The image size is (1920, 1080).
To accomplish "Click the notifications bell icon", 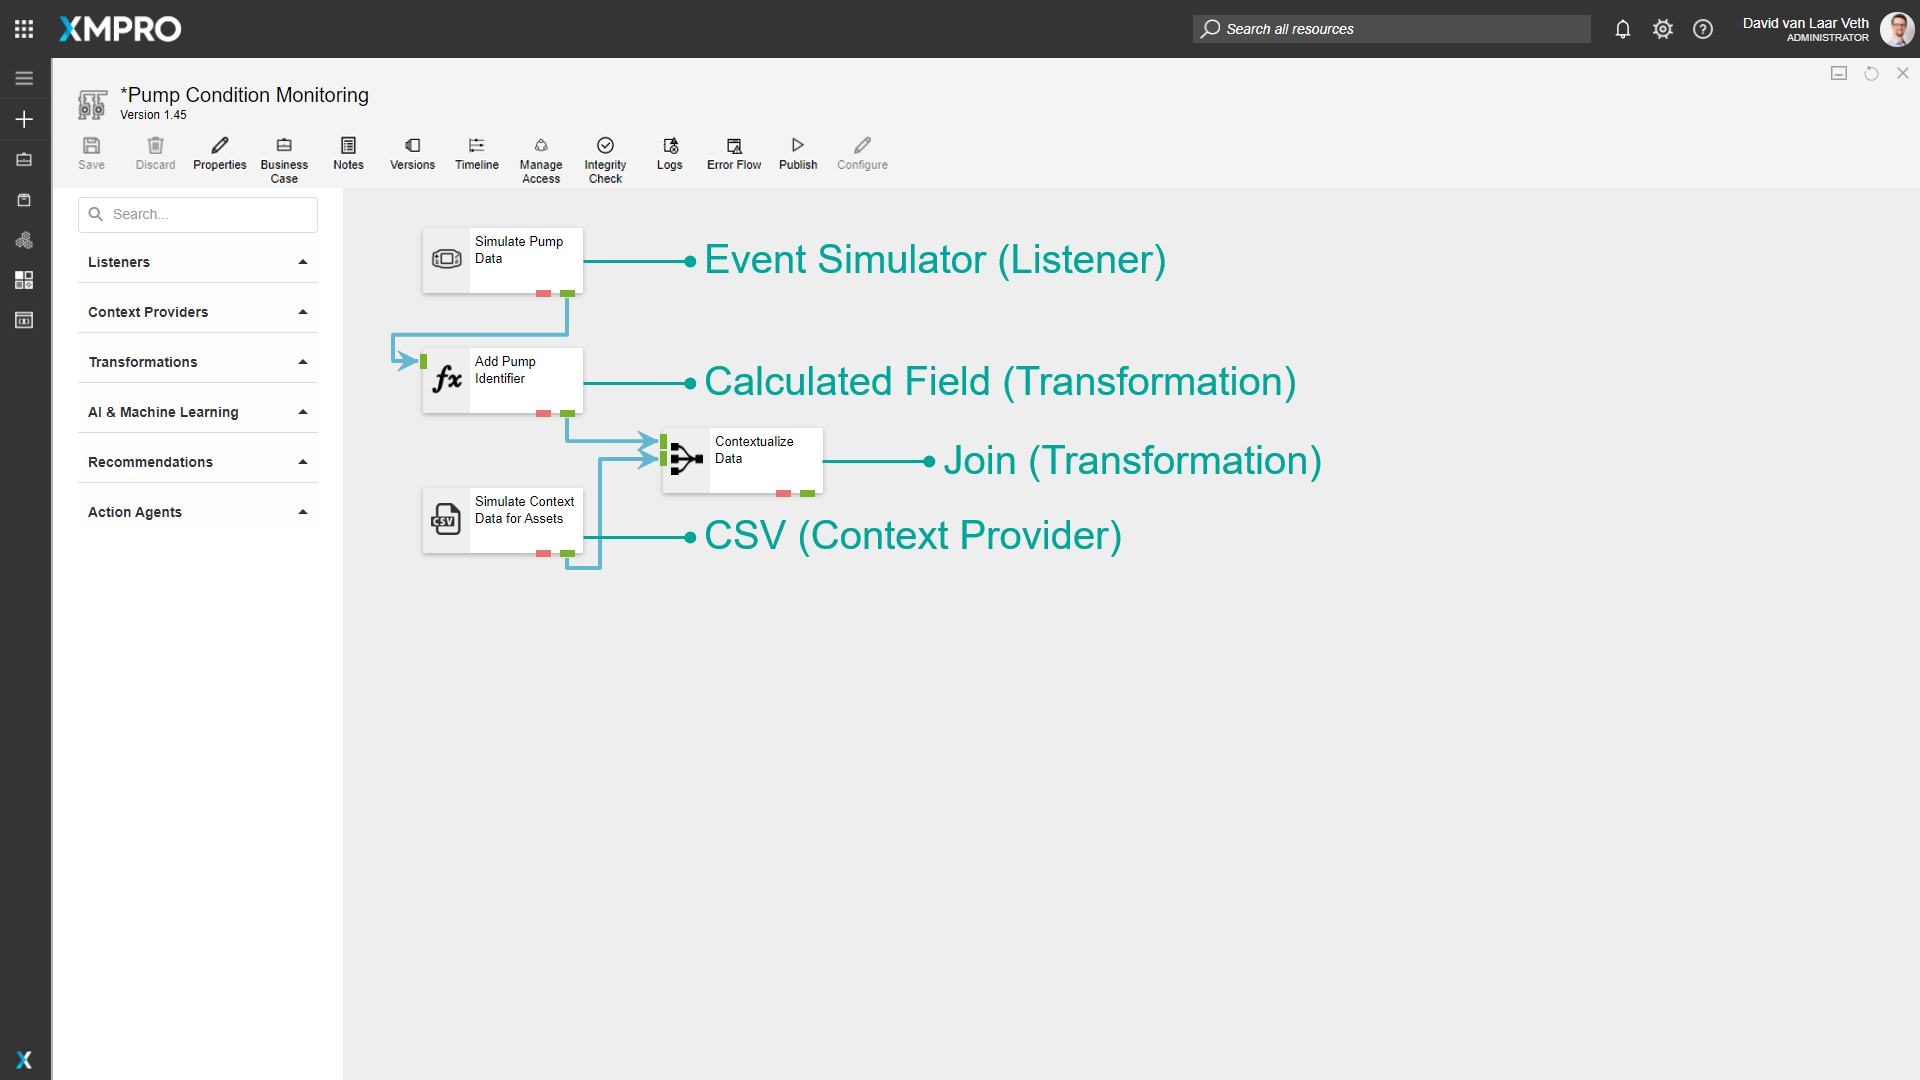I will pyautogui.click(x=1623, y=29).
